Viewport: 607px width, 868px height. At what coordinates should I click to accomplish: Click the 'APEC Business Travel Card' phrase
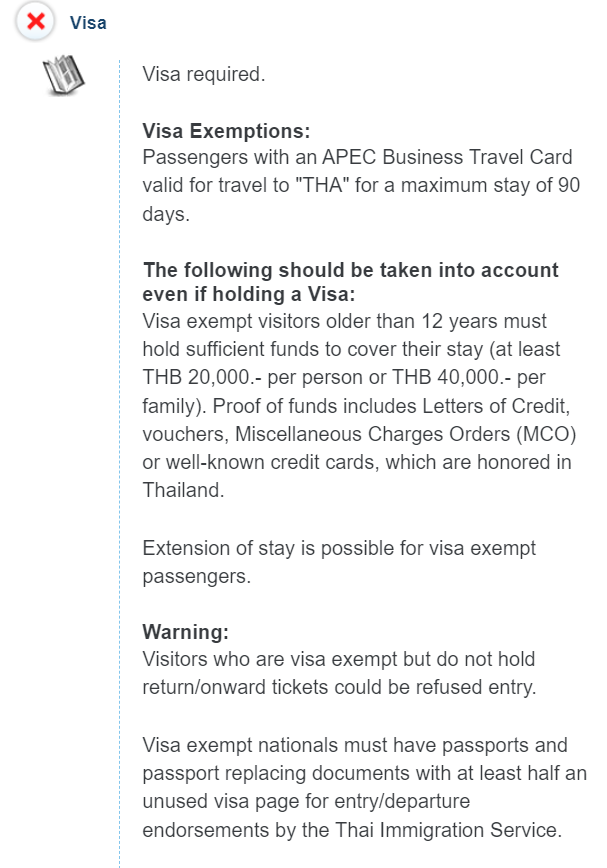pos(447,157)
